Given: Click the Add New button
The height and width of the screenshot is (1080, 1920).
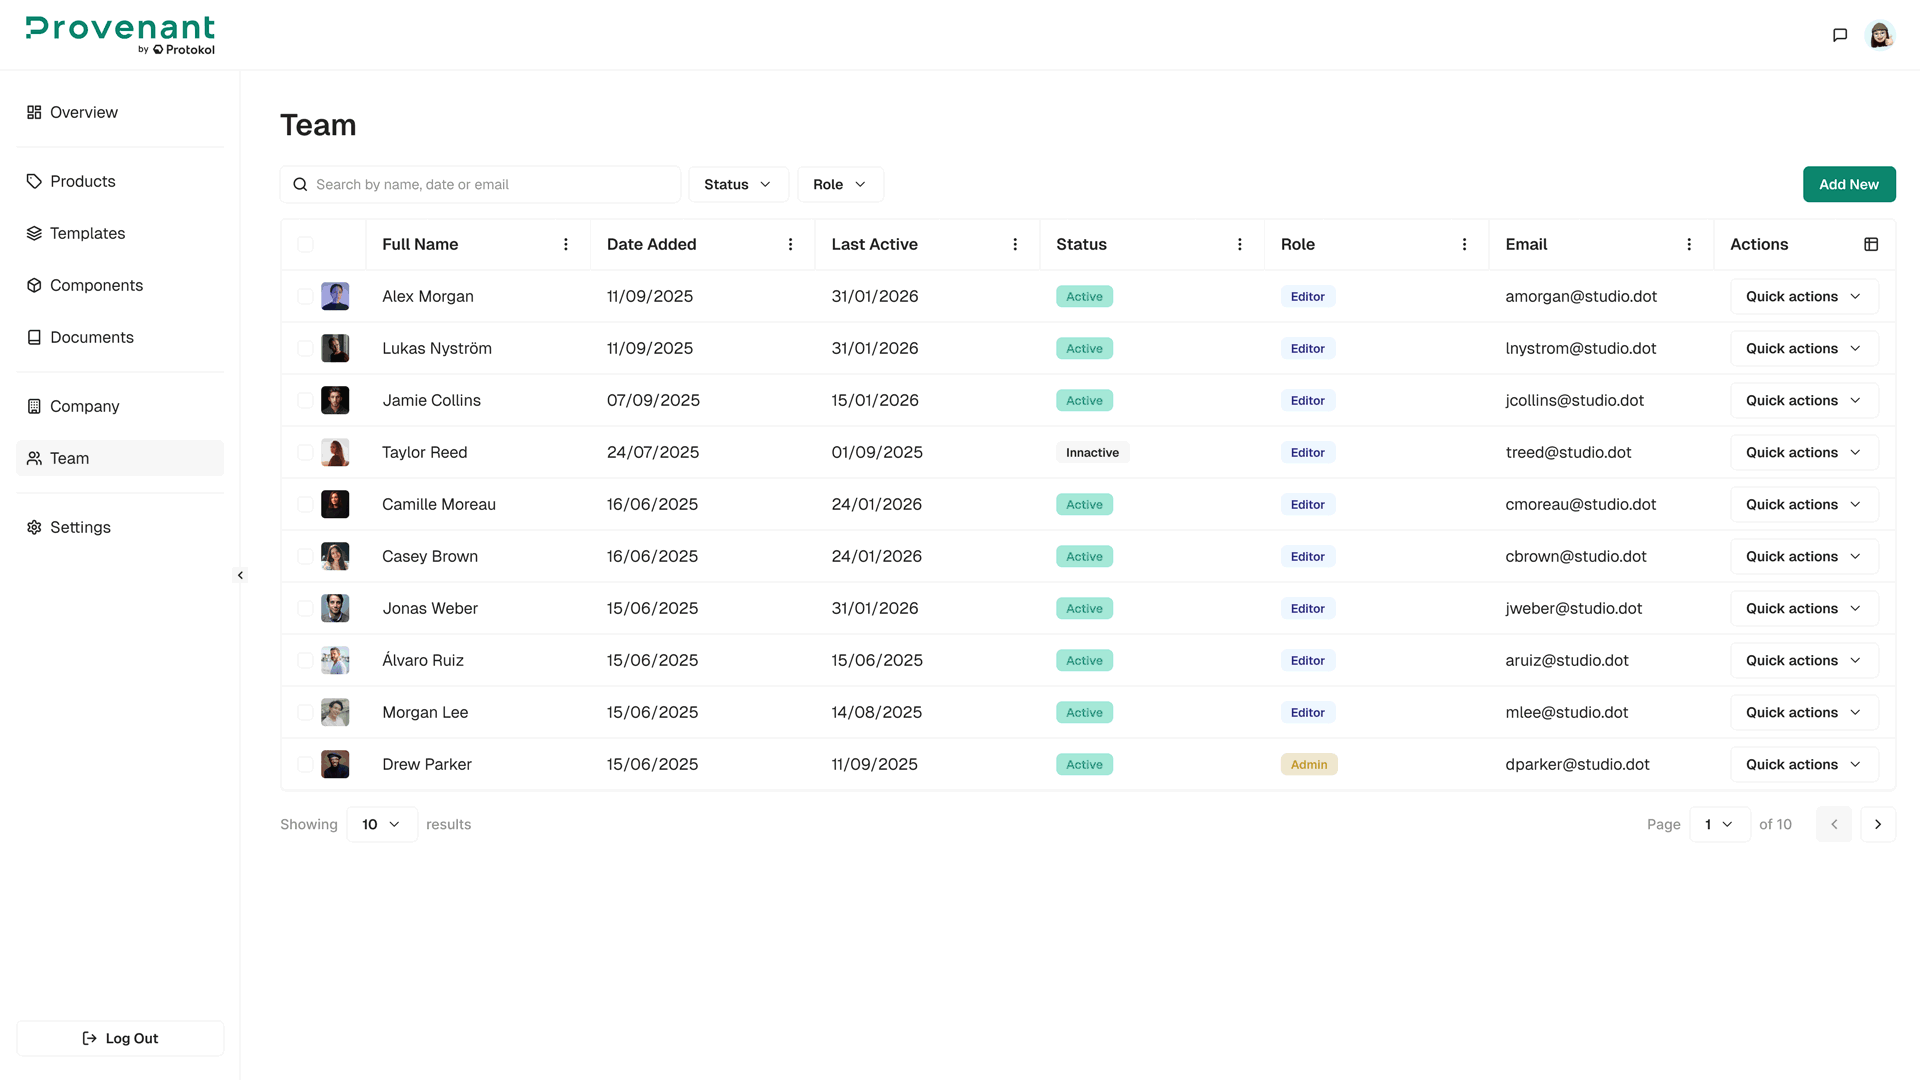Looking at the screenshot, I should (x=1848, y=184).
